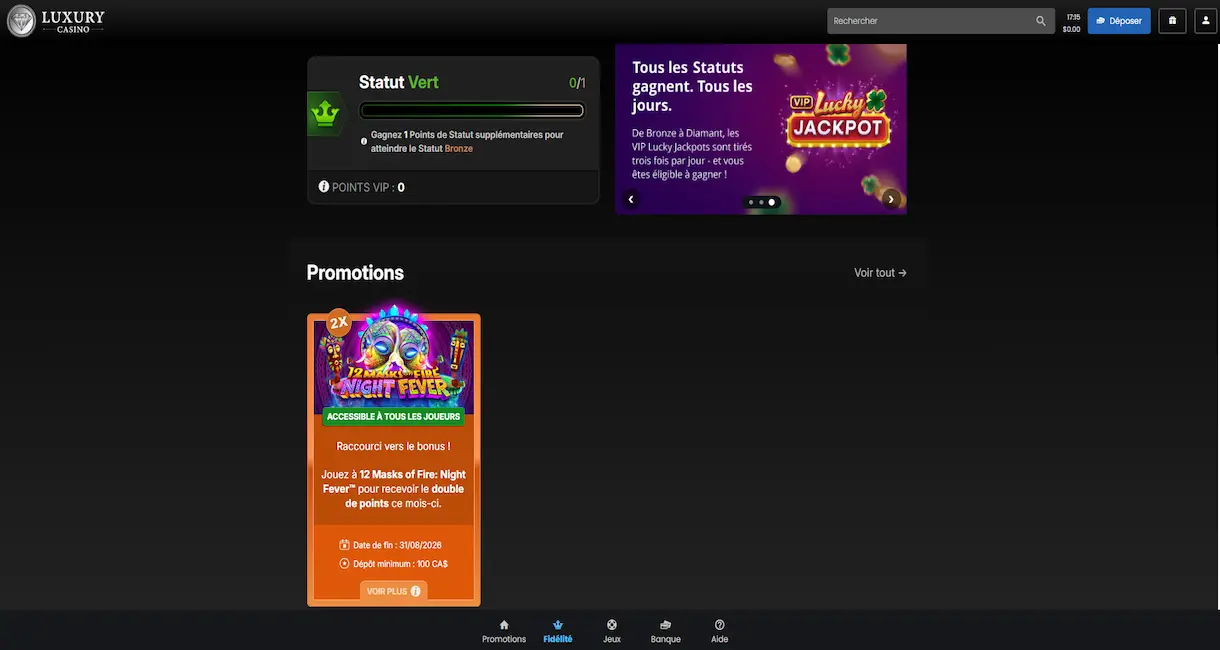
Task: Click the blue Déposer button
Action: (x=1119, y=21)
